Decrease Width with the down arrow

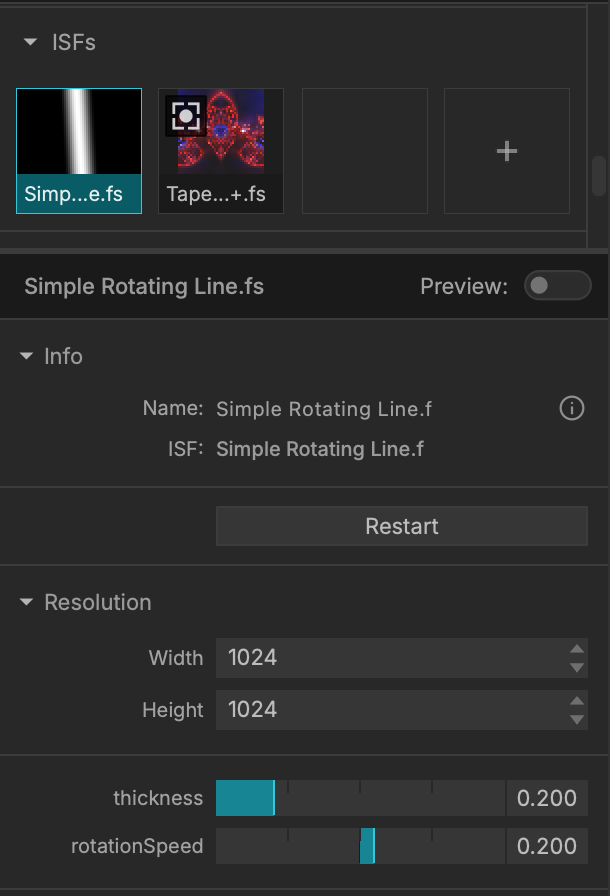click(577, 667)
